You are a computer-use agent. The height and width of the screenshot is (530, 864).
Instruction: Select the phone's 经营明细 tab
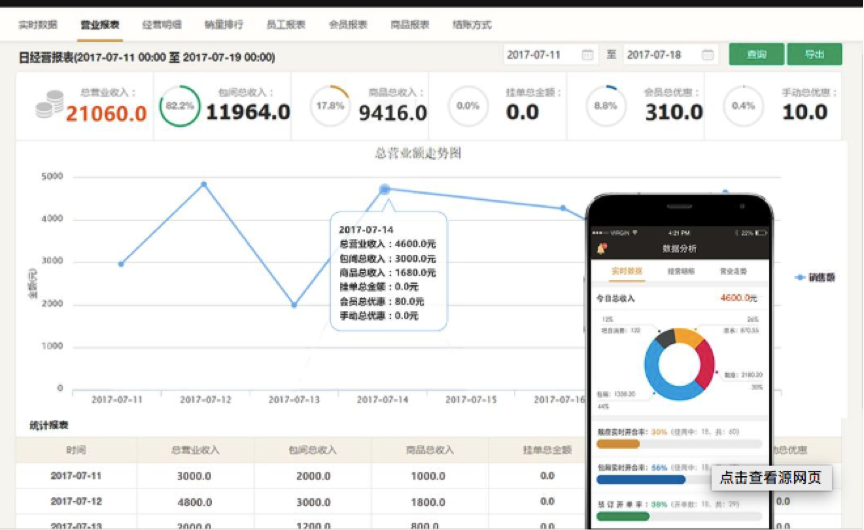pos(681,272)
